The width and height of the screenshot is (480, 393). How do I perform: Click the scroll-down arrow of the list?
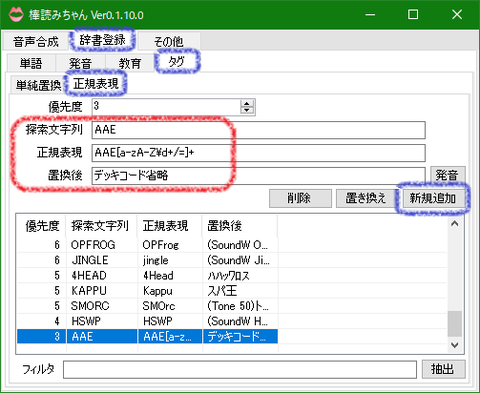[x=455, y=345]
